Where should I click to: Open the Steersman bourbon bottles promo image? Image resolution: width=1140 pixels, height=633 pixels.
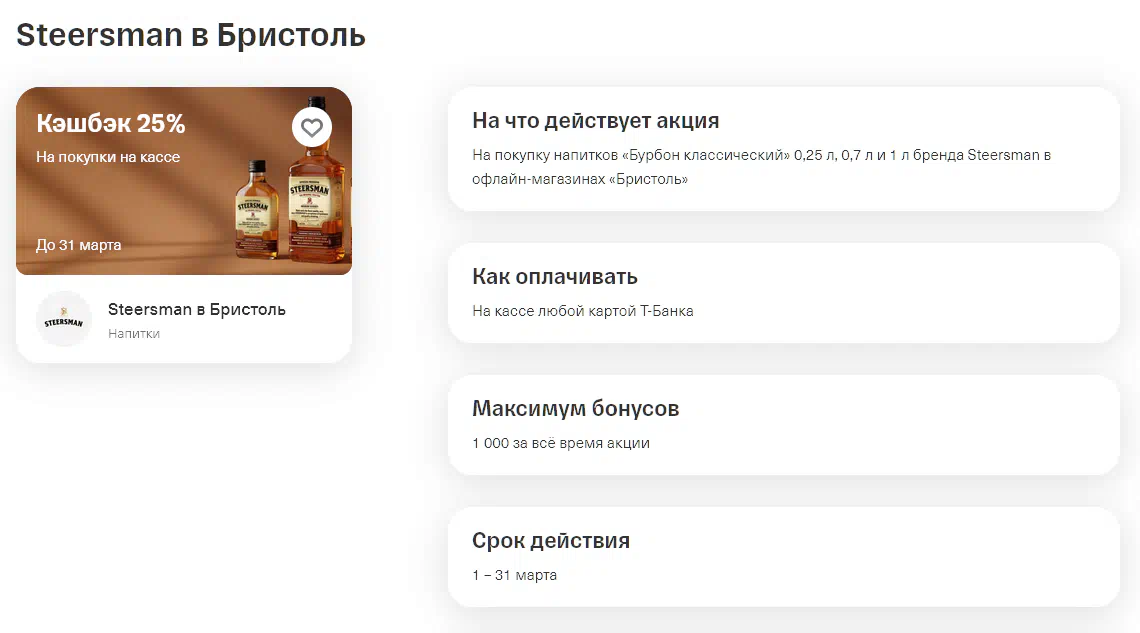pos(184,181)
